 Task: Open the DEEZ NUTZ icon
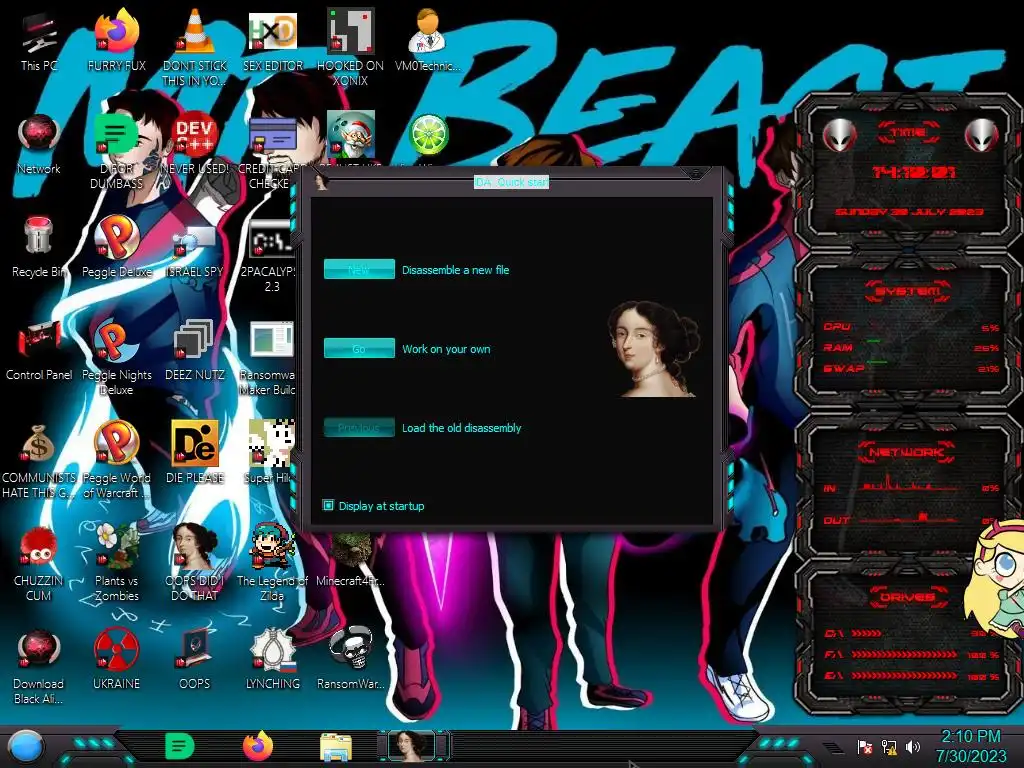pyautogui.click(x=195, y=350)
